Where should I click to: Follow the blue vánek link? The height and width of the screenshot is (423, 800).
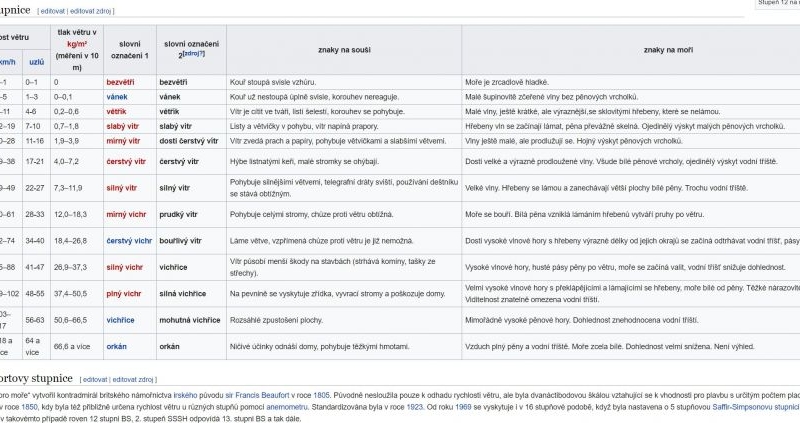(117, 96)
